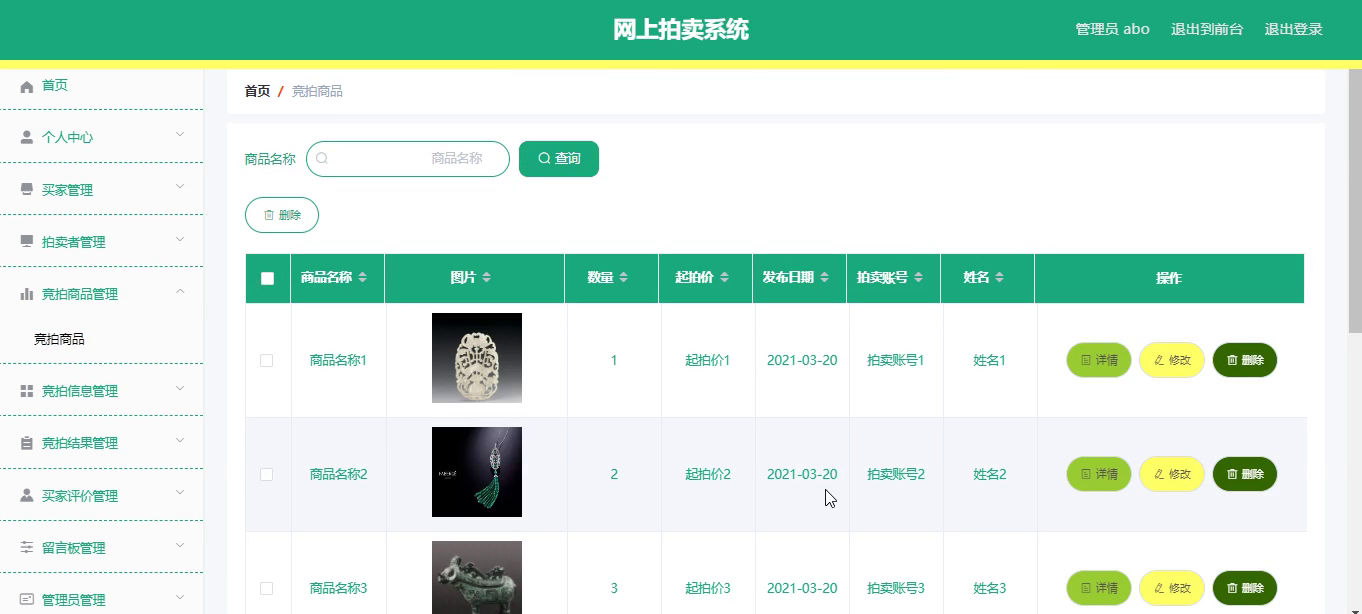Open the 竞拍商品 submenu item

tap(101, 339)
